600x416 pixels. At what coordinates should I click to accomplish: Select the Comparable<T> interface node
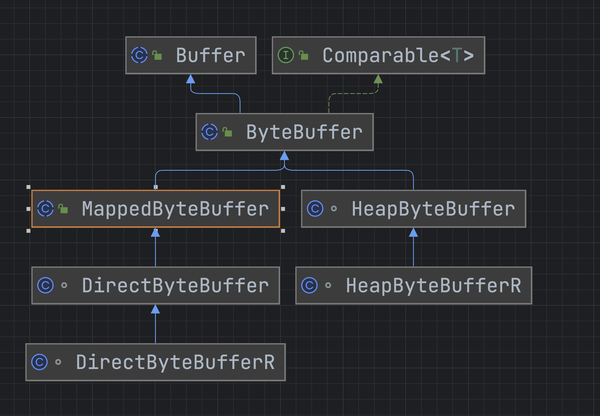click(378, 55)
